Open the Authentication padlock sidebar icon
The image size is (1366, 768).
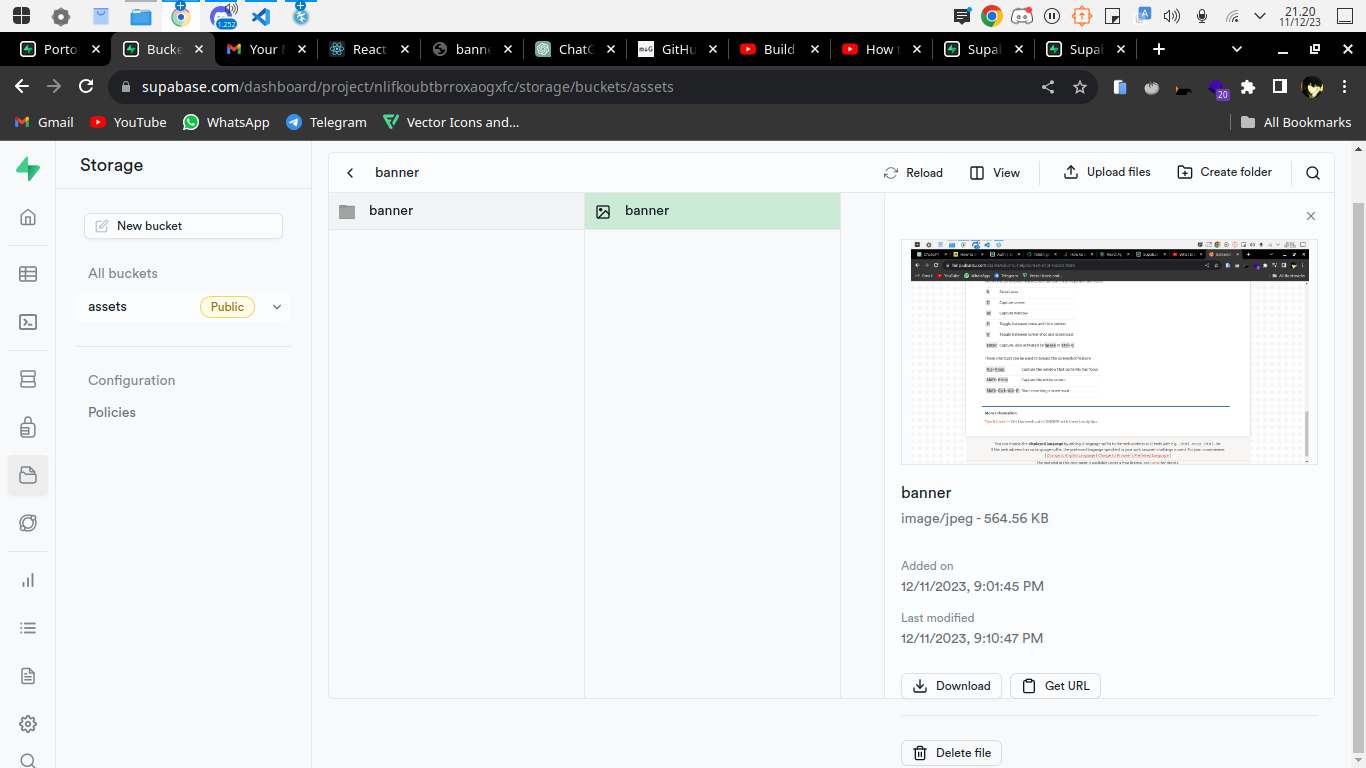(28, 427)
